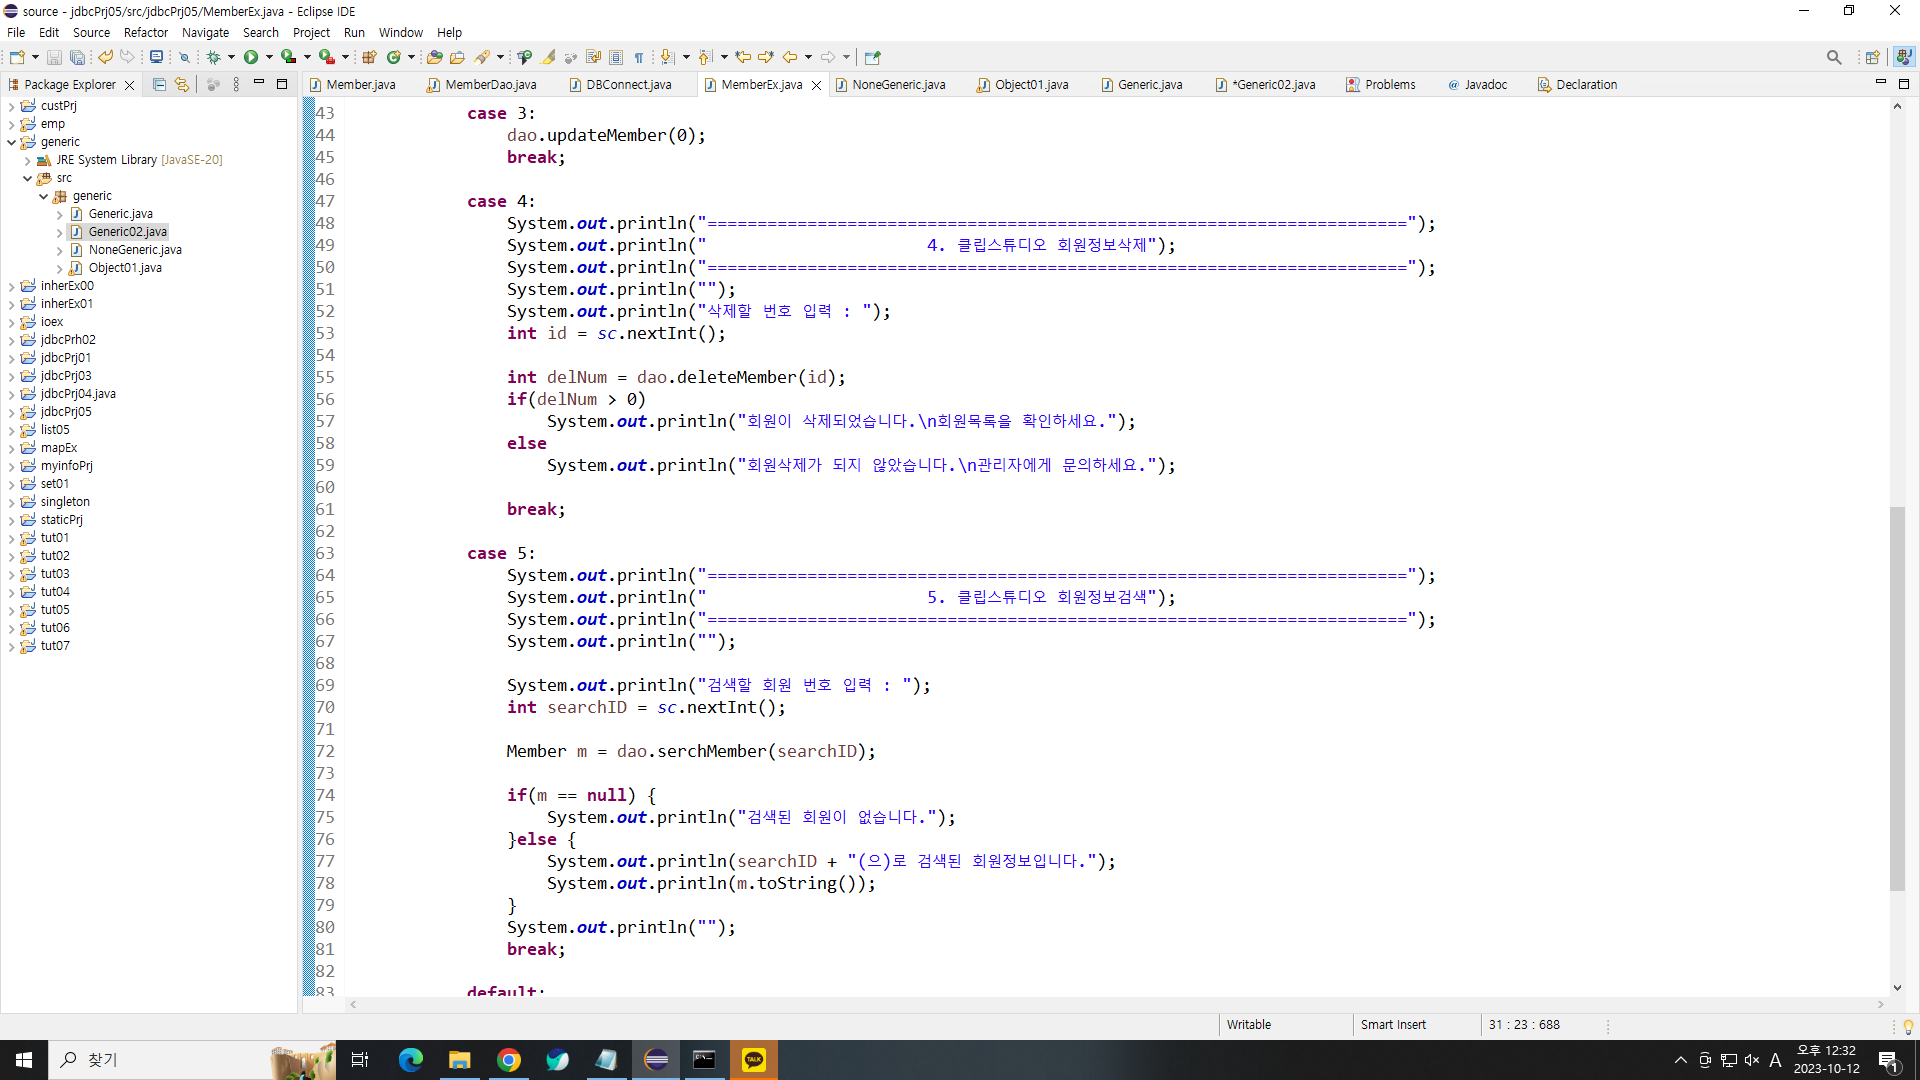Image resolution: width=1920 pixels, height=1080 pixels.
Task: Toggle Link with Editor in Package Explorer
Action: [181, 85]
